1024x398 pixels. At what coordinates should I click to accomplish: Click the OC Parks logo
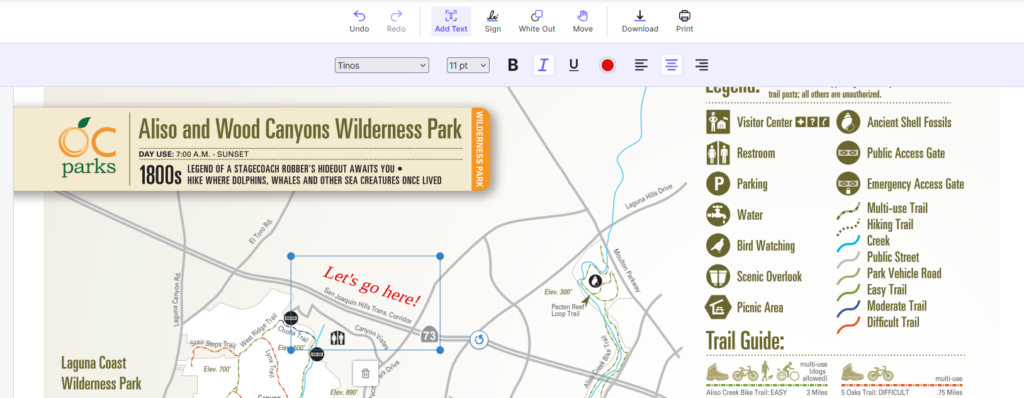[x=88, y=148]
